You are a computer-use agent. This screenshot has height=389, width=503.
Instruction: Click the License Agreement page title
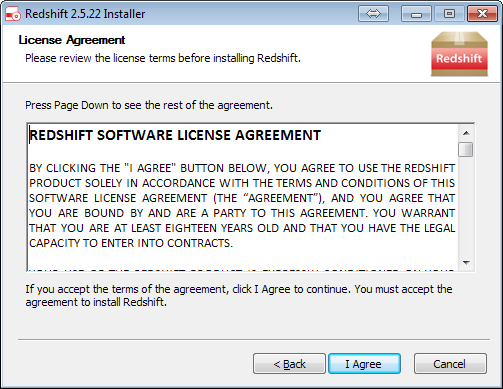click(x=72, y=40)
